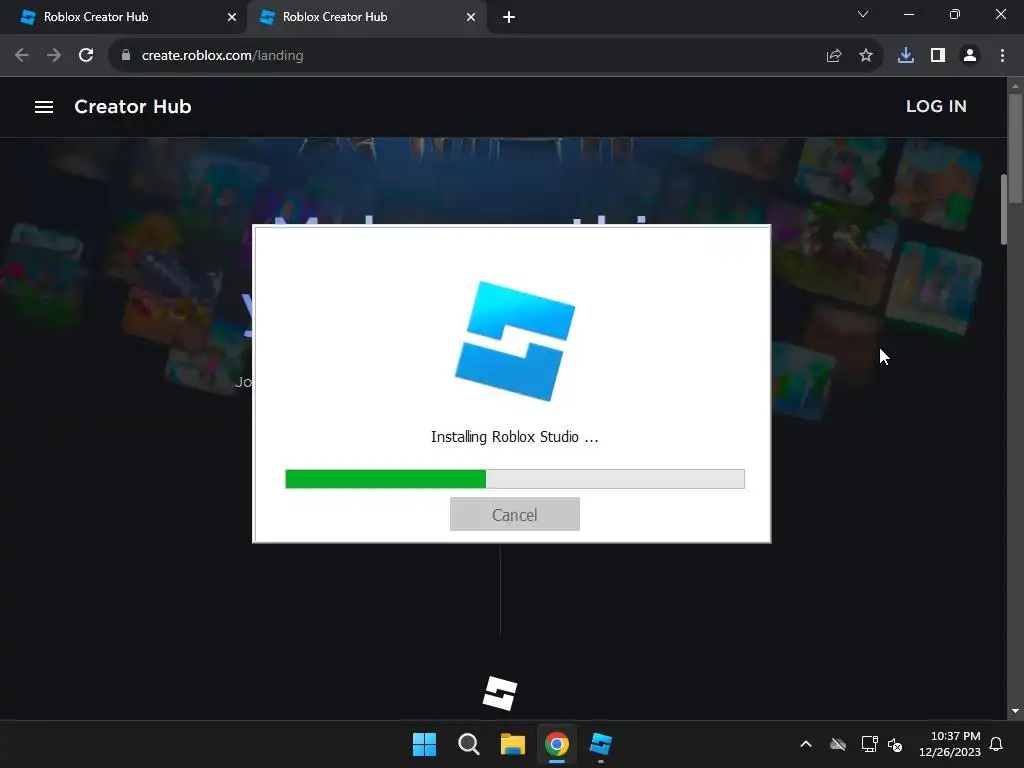The image size is (1024, 768).
Task: Click the Chrome icon in the taskbar
Action: pos(556,744)
